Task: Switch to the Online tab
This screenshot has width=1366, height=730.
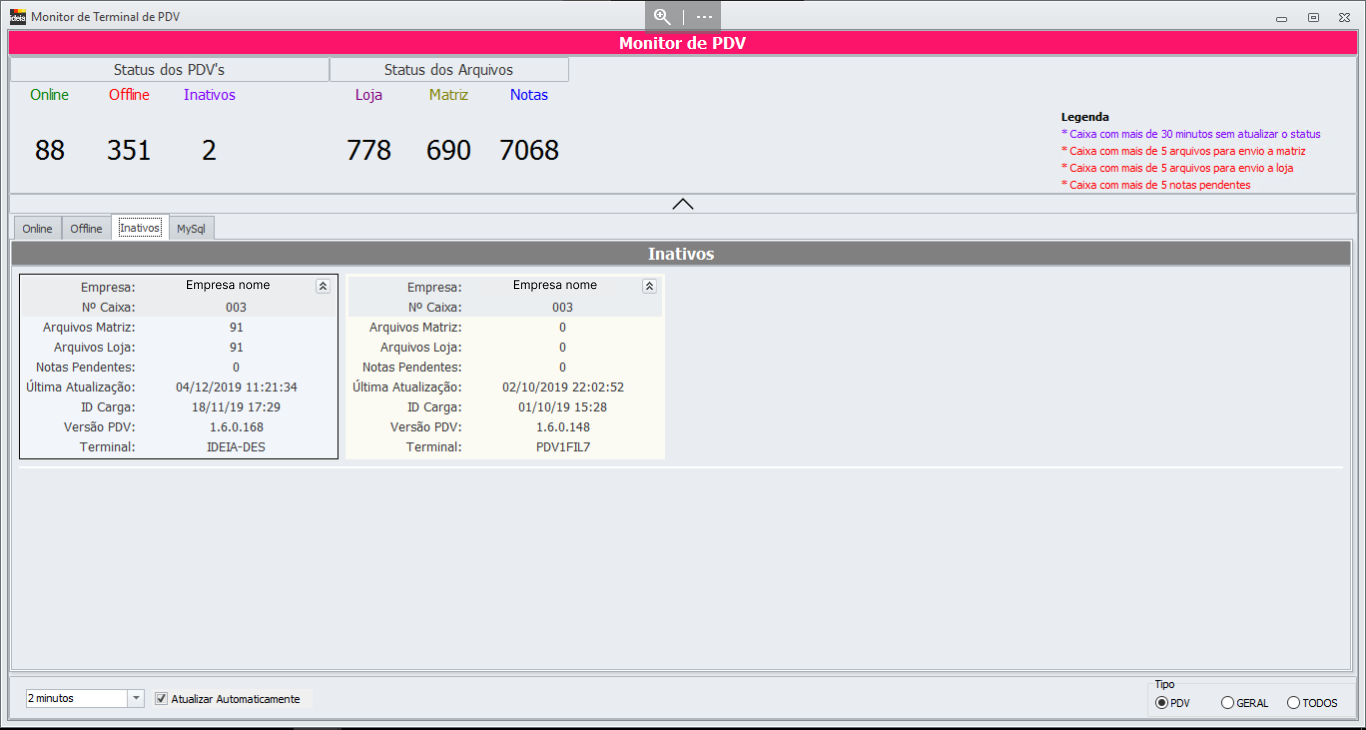Action: (37, 229)
